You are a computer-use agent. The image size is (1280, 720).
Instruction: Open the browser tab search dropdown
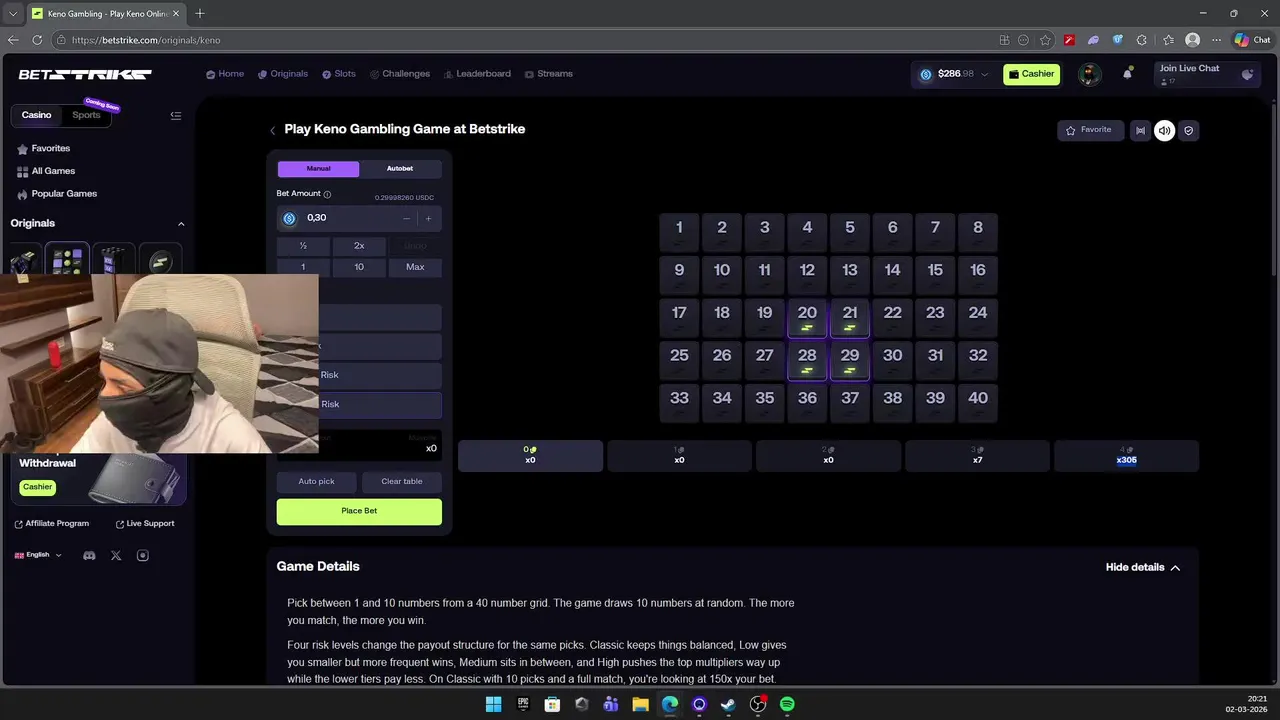(12, 13)
